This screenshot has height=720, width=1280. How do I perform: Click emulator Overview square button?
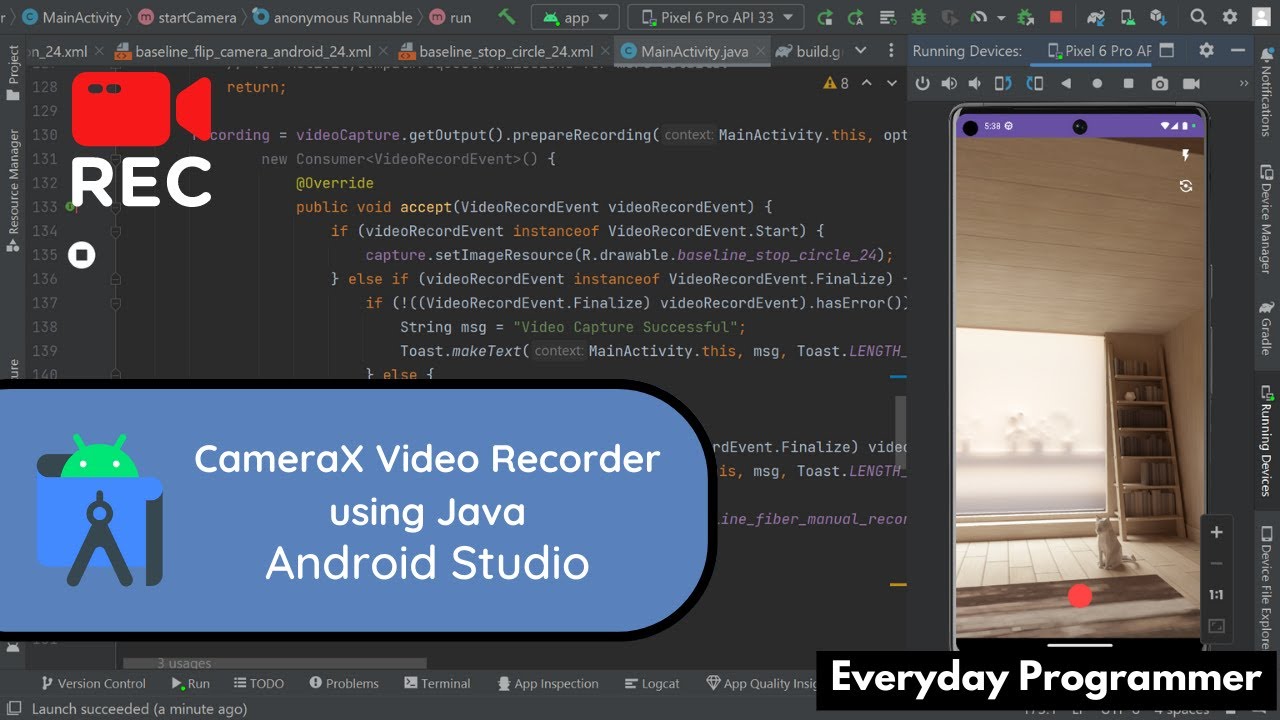(x=1128, y=84)
